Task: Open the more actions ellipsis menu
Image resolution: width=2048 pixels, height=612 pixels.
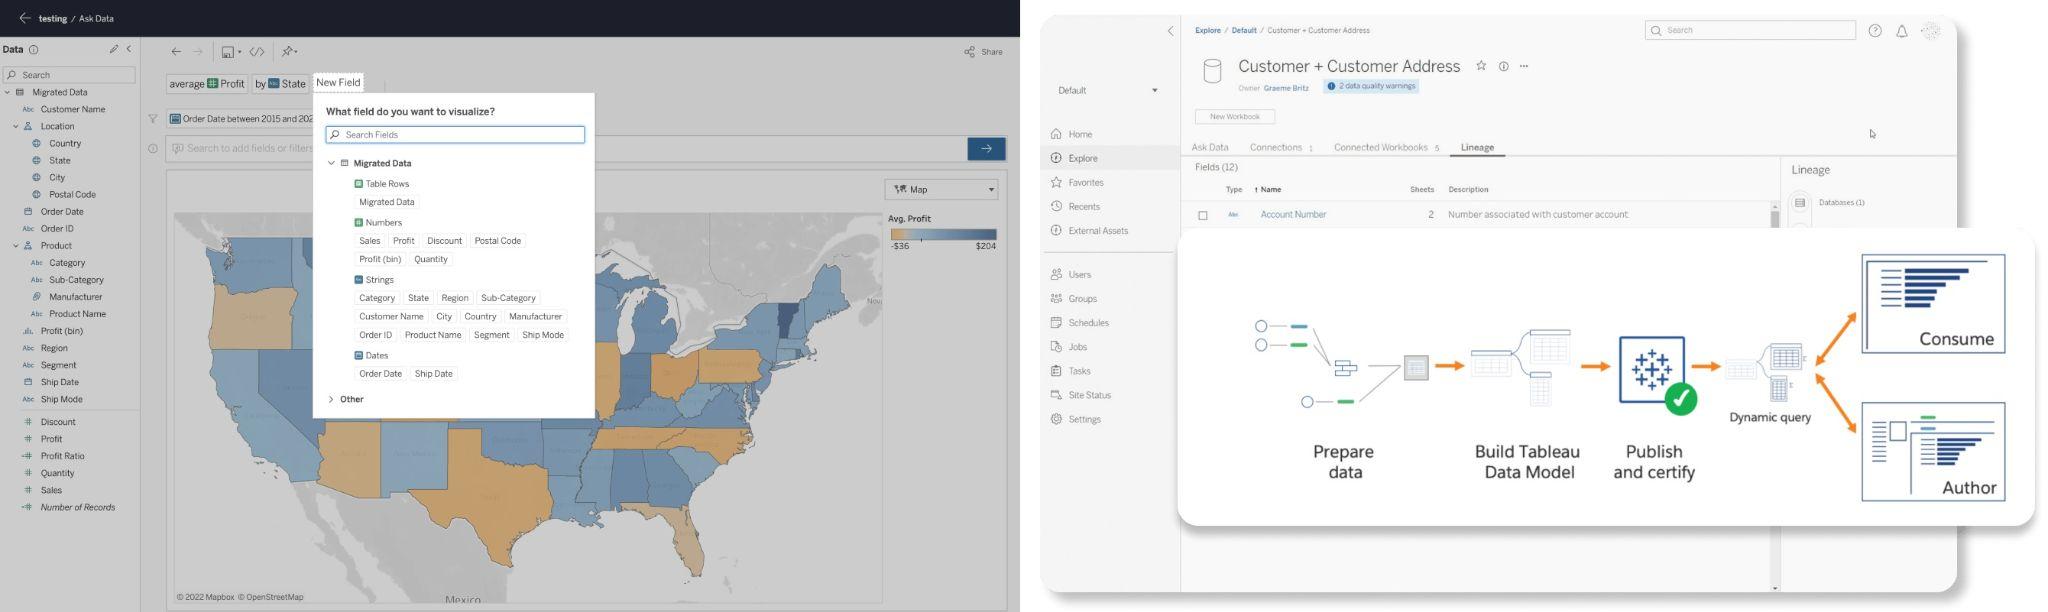Action: coord(1524,66)
